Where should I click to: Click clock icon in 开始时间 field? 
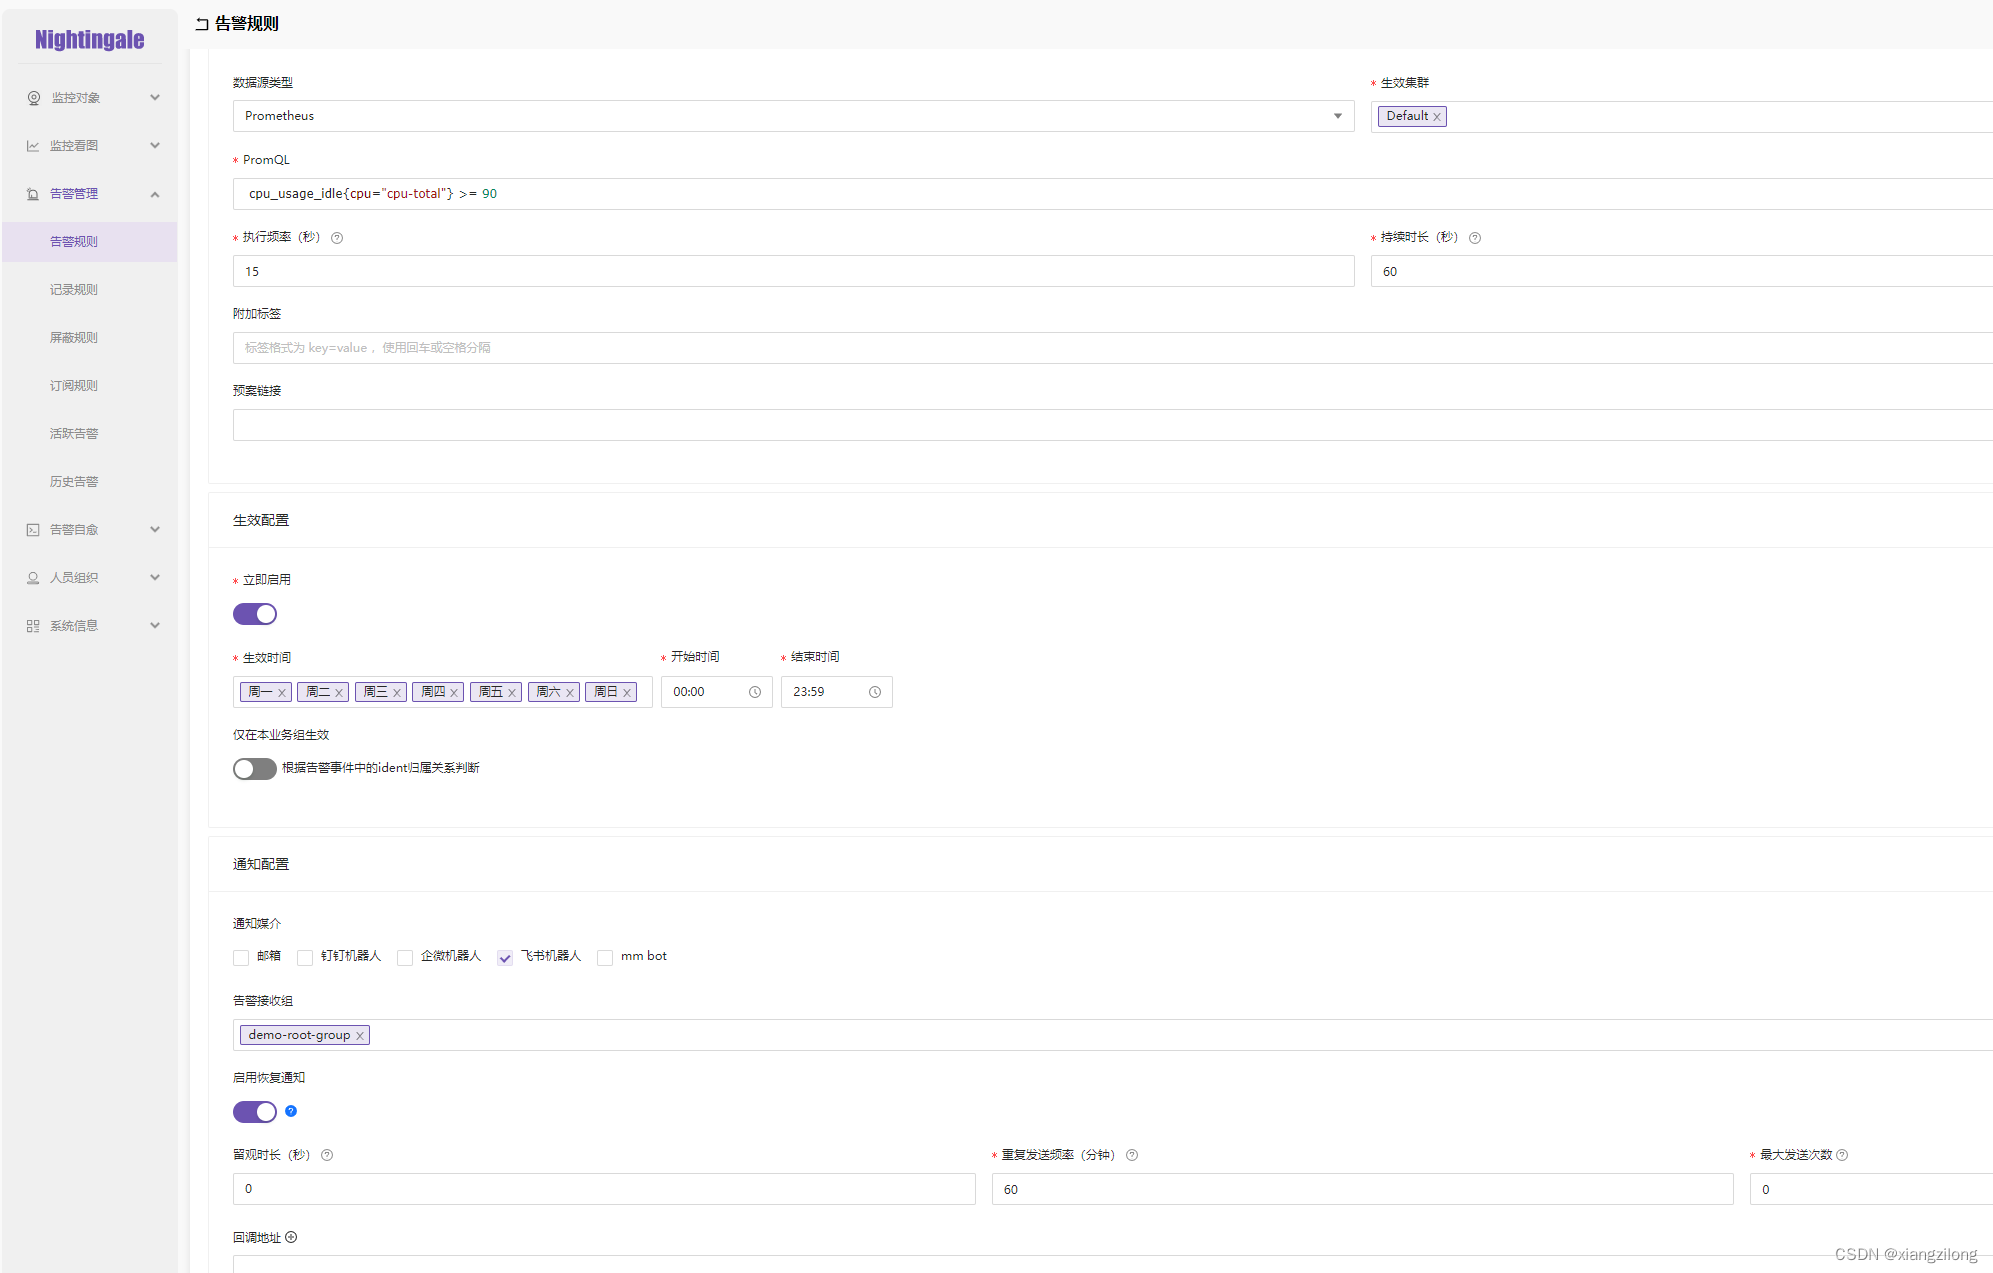pos(755,692)
